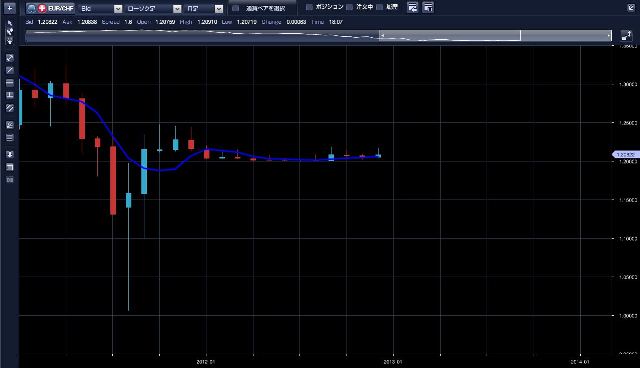
Task: Open the Bid price type dropdown
Action: [x=100, y=9]
